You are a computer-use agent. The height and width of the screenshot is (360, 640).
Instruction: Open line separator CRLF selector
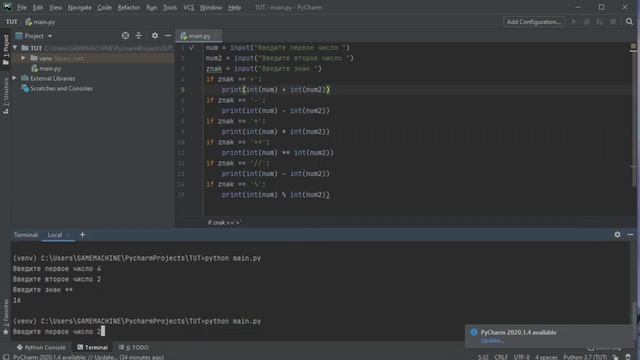pyautogui.click(x=501, y=357)
